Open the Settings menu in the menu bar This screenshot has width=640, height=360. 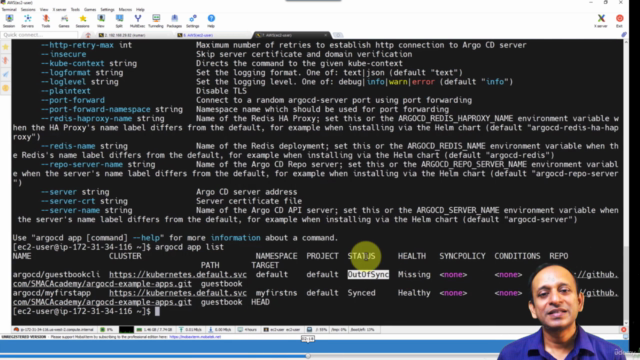pos(107,9)
